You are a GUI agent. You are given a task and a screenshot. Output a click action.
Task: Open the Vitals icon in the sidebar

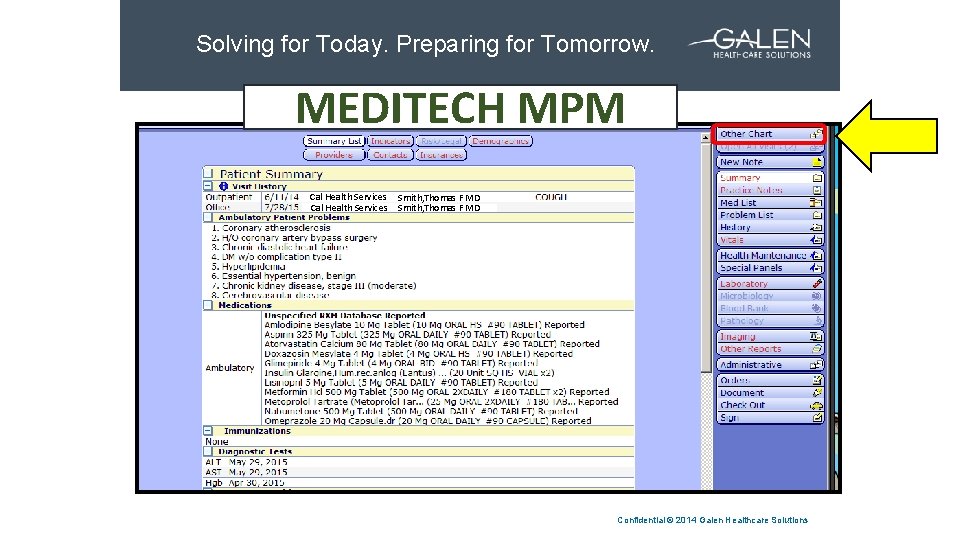pos(817,240)
